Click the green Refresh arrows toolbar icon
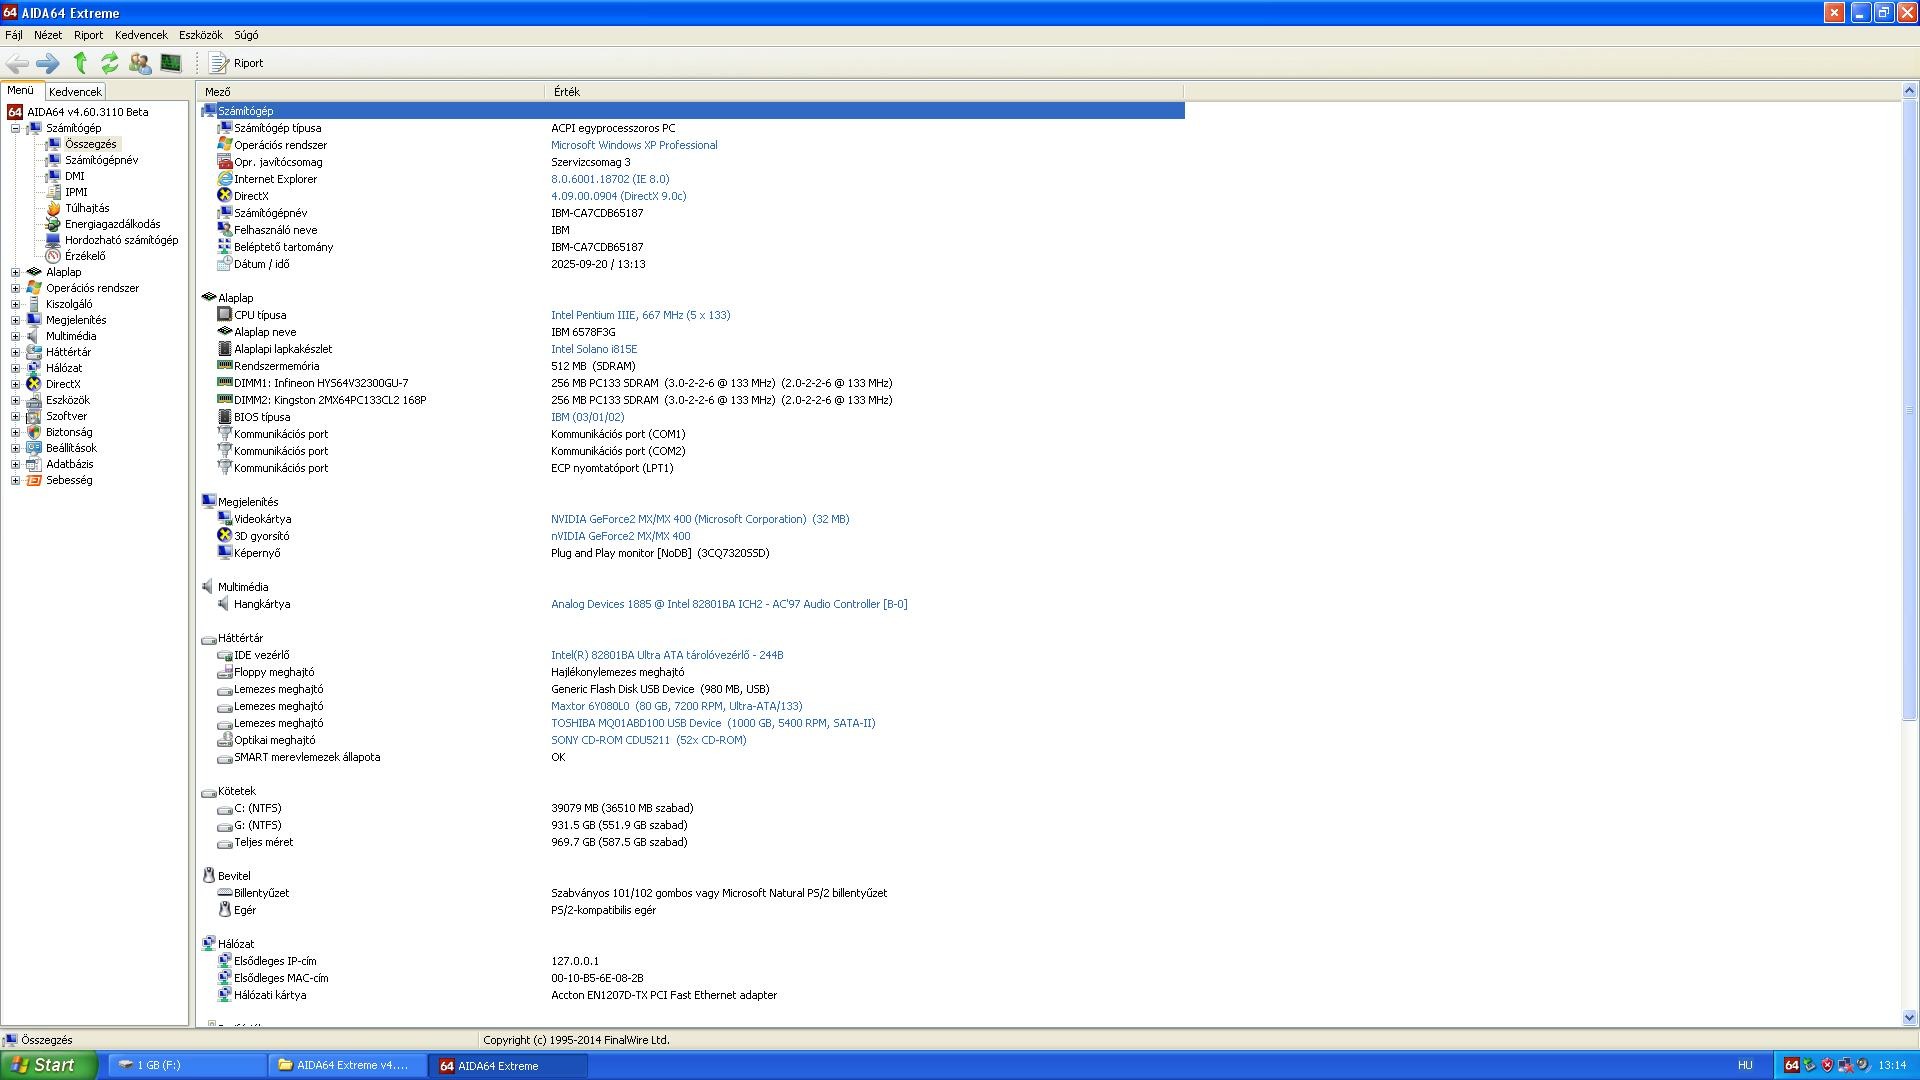The height and width of the screenshot is (1080, 1920). click(x=110, y=63)
